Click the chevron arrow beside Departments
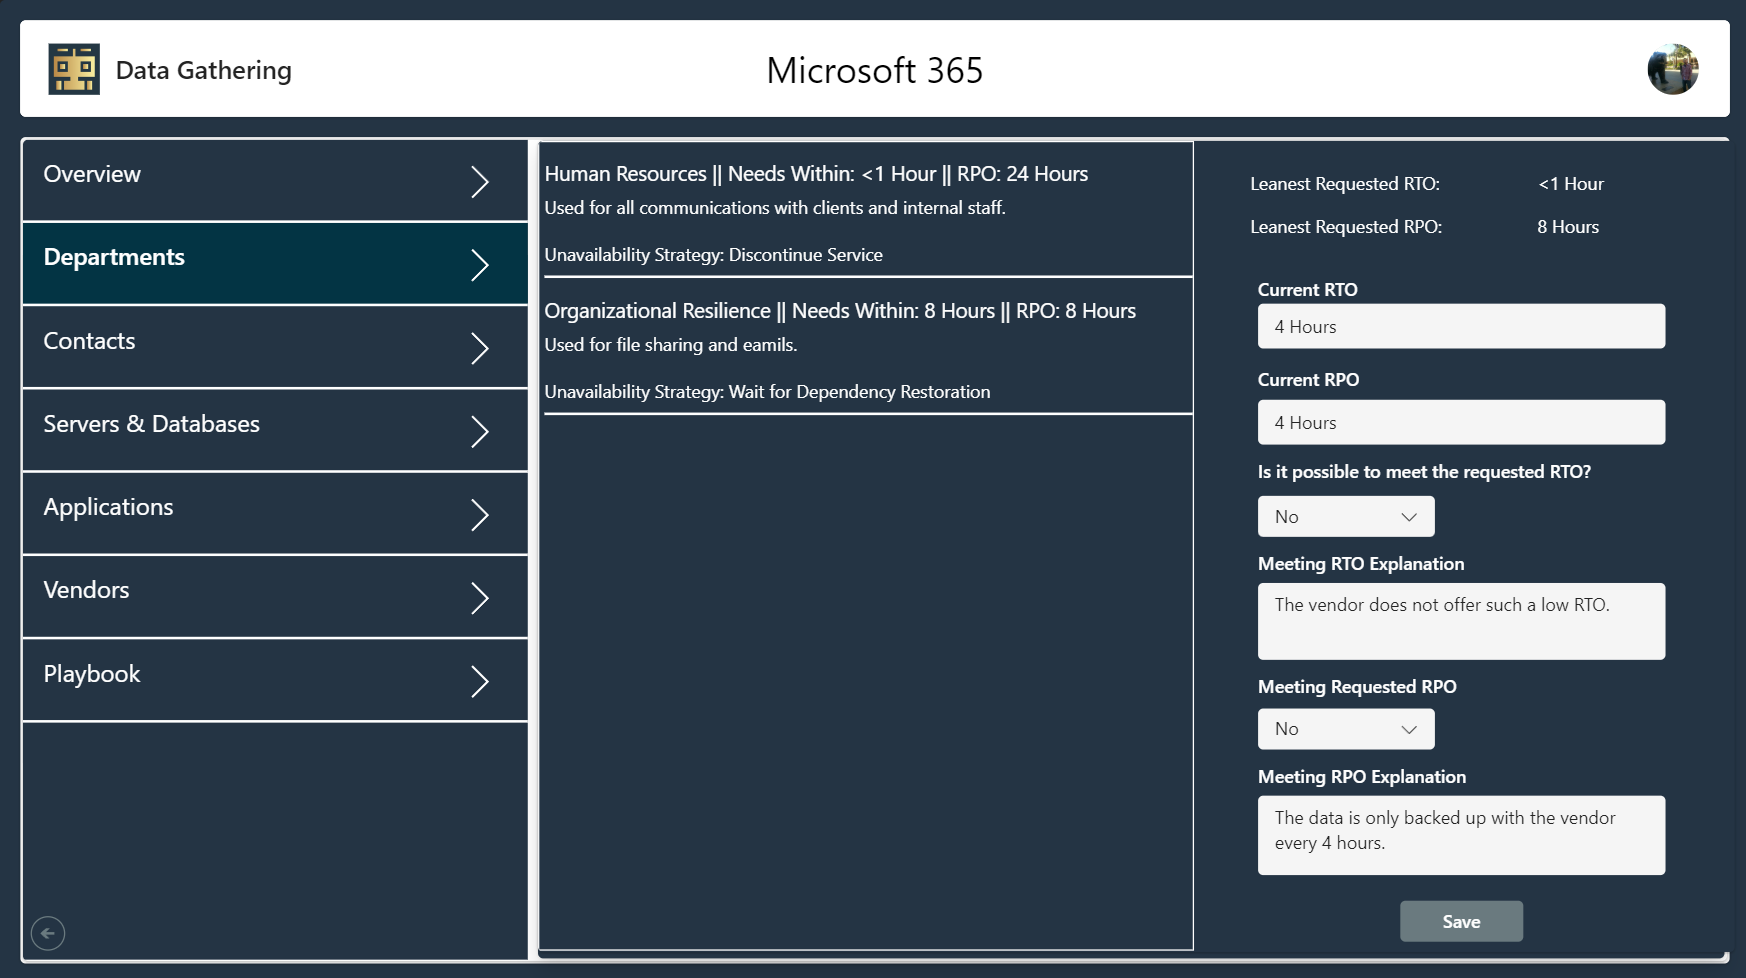 pos(480,264)
